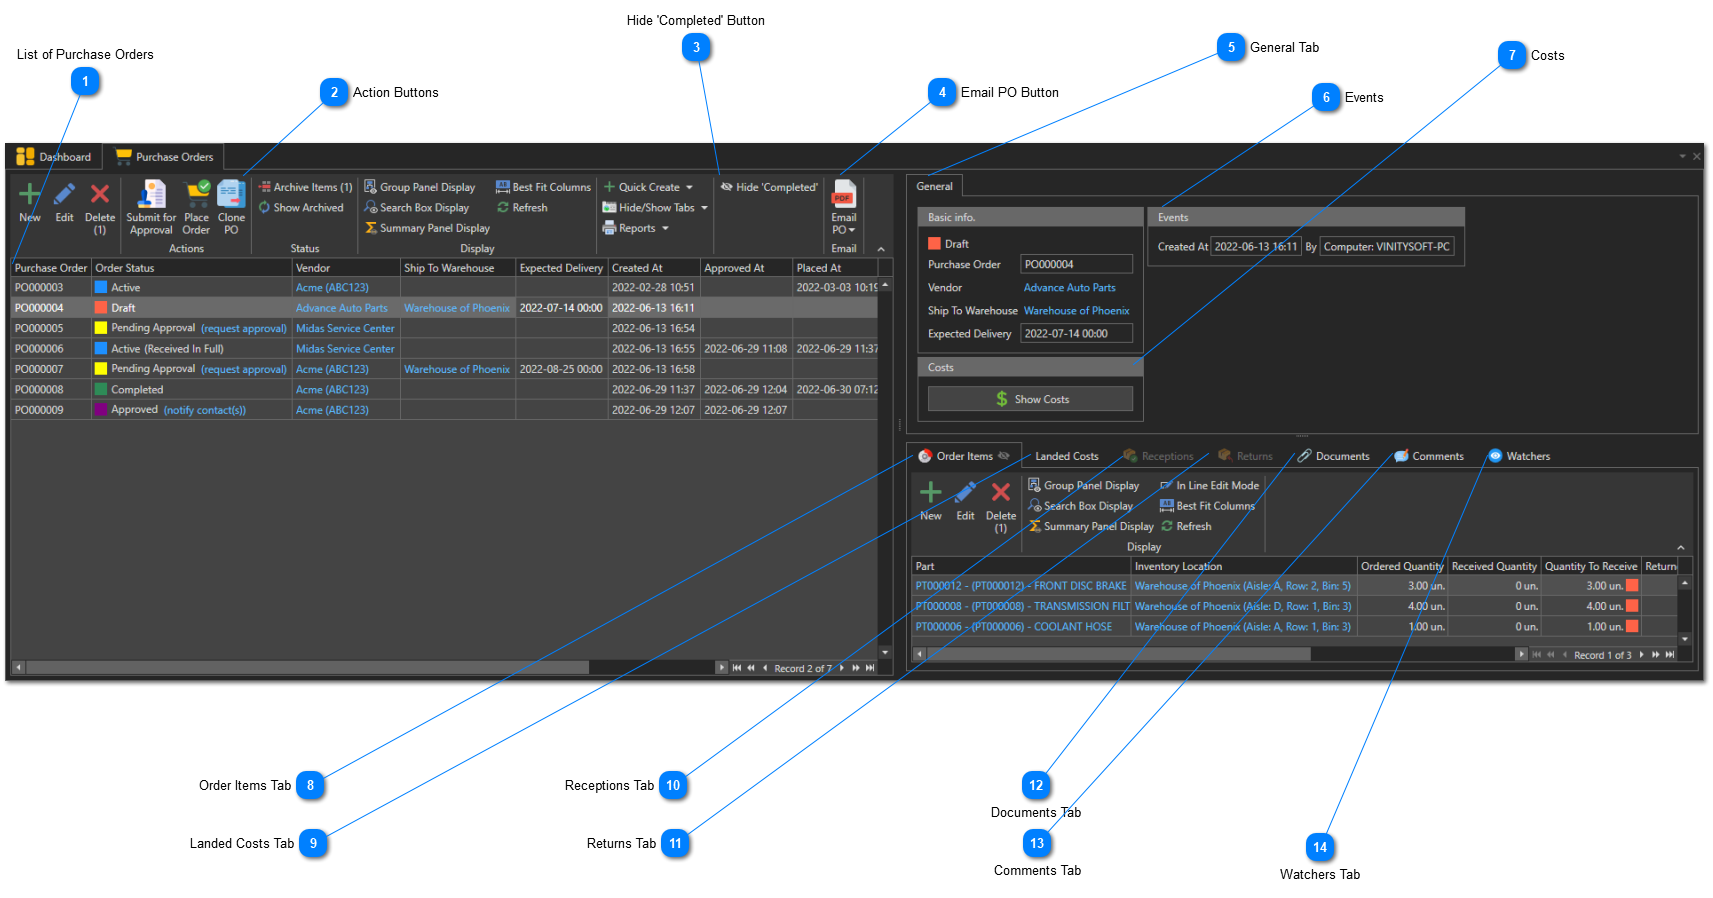Click Submit for Approval icon
The image size is (1713, 898).
point(151,194)
